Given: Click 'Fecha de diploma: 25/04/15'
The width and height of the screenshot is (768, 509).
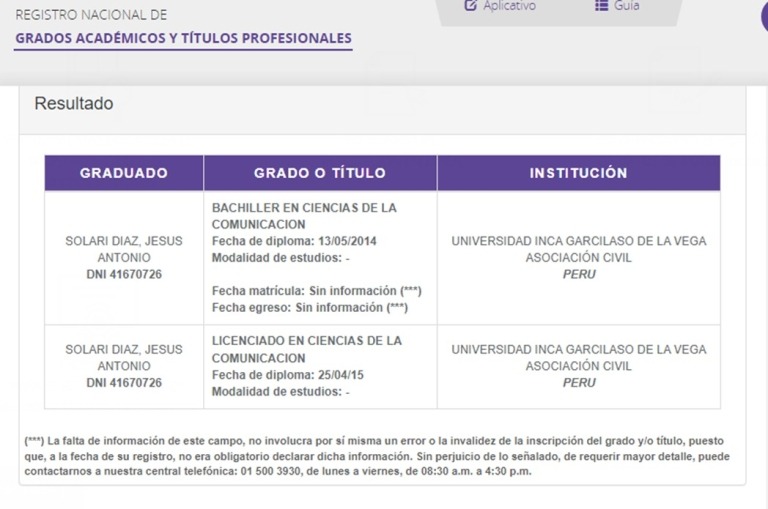Looking at the screenshot, I should (288, 375).
